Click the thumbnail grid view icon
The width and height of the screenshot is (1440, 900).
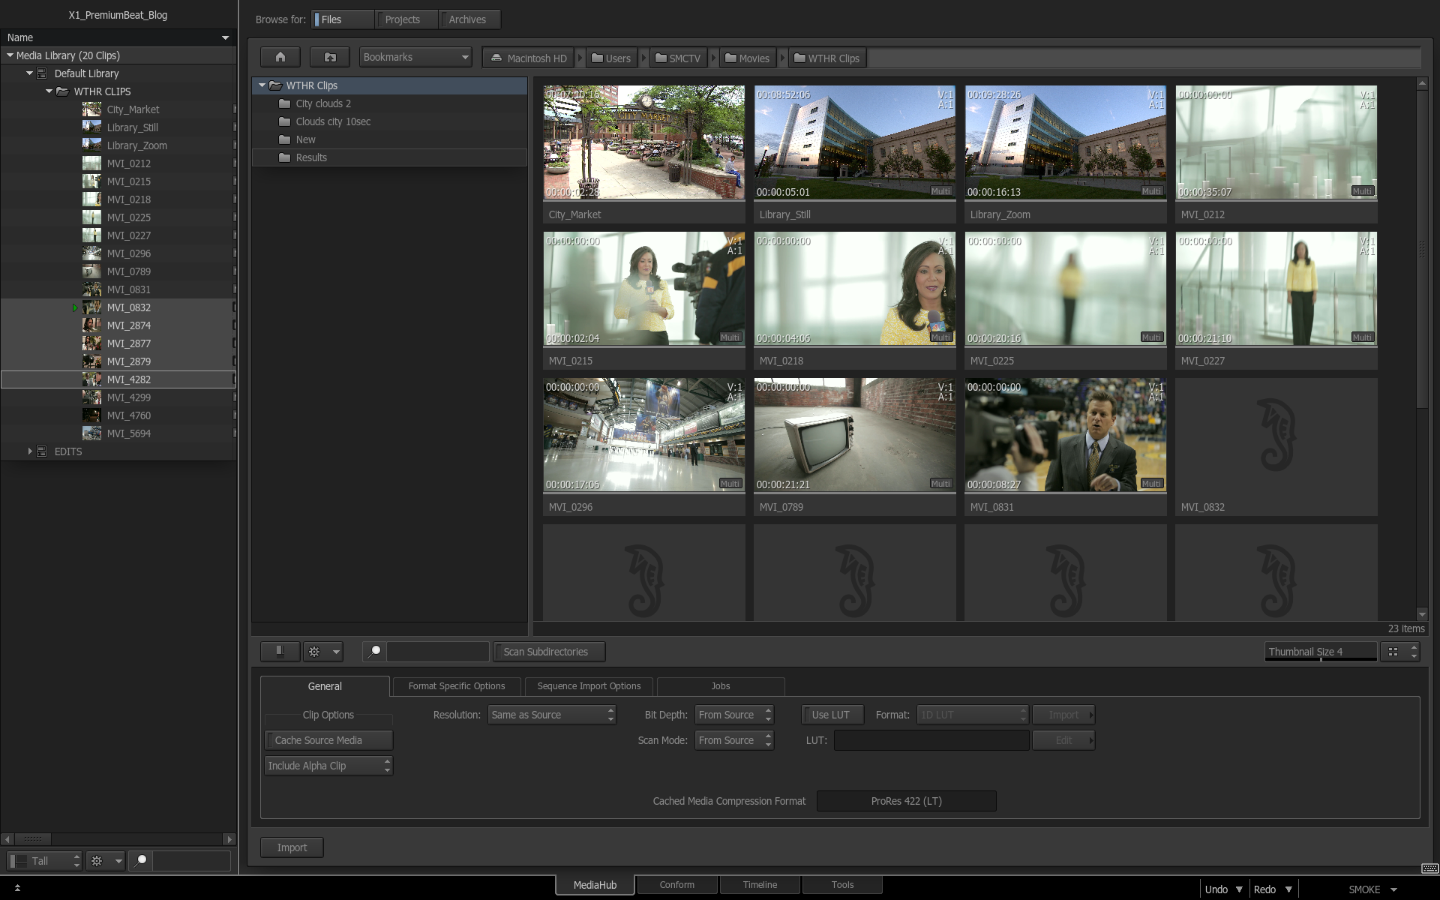pyautogui.click(x=1393, y=651)
